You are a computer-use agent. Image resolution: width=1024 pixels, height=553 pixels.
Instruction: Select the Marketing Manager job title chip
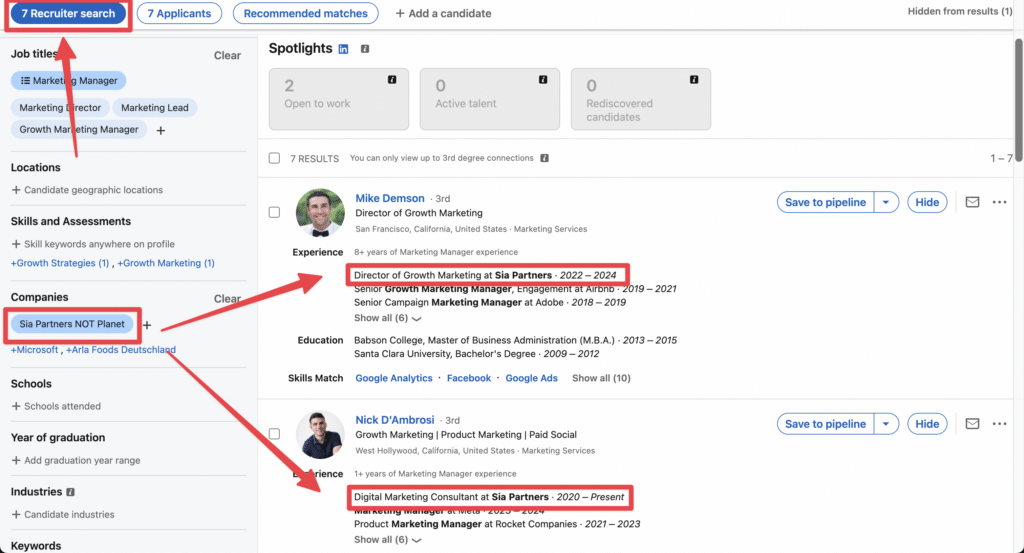coord(69,80)
